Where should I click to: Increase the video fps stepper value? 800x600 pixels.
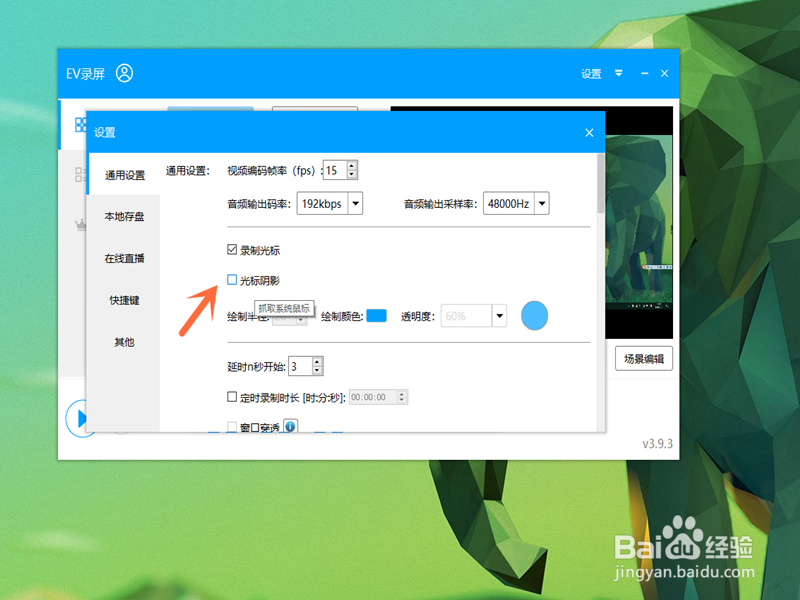coord(352,165)
